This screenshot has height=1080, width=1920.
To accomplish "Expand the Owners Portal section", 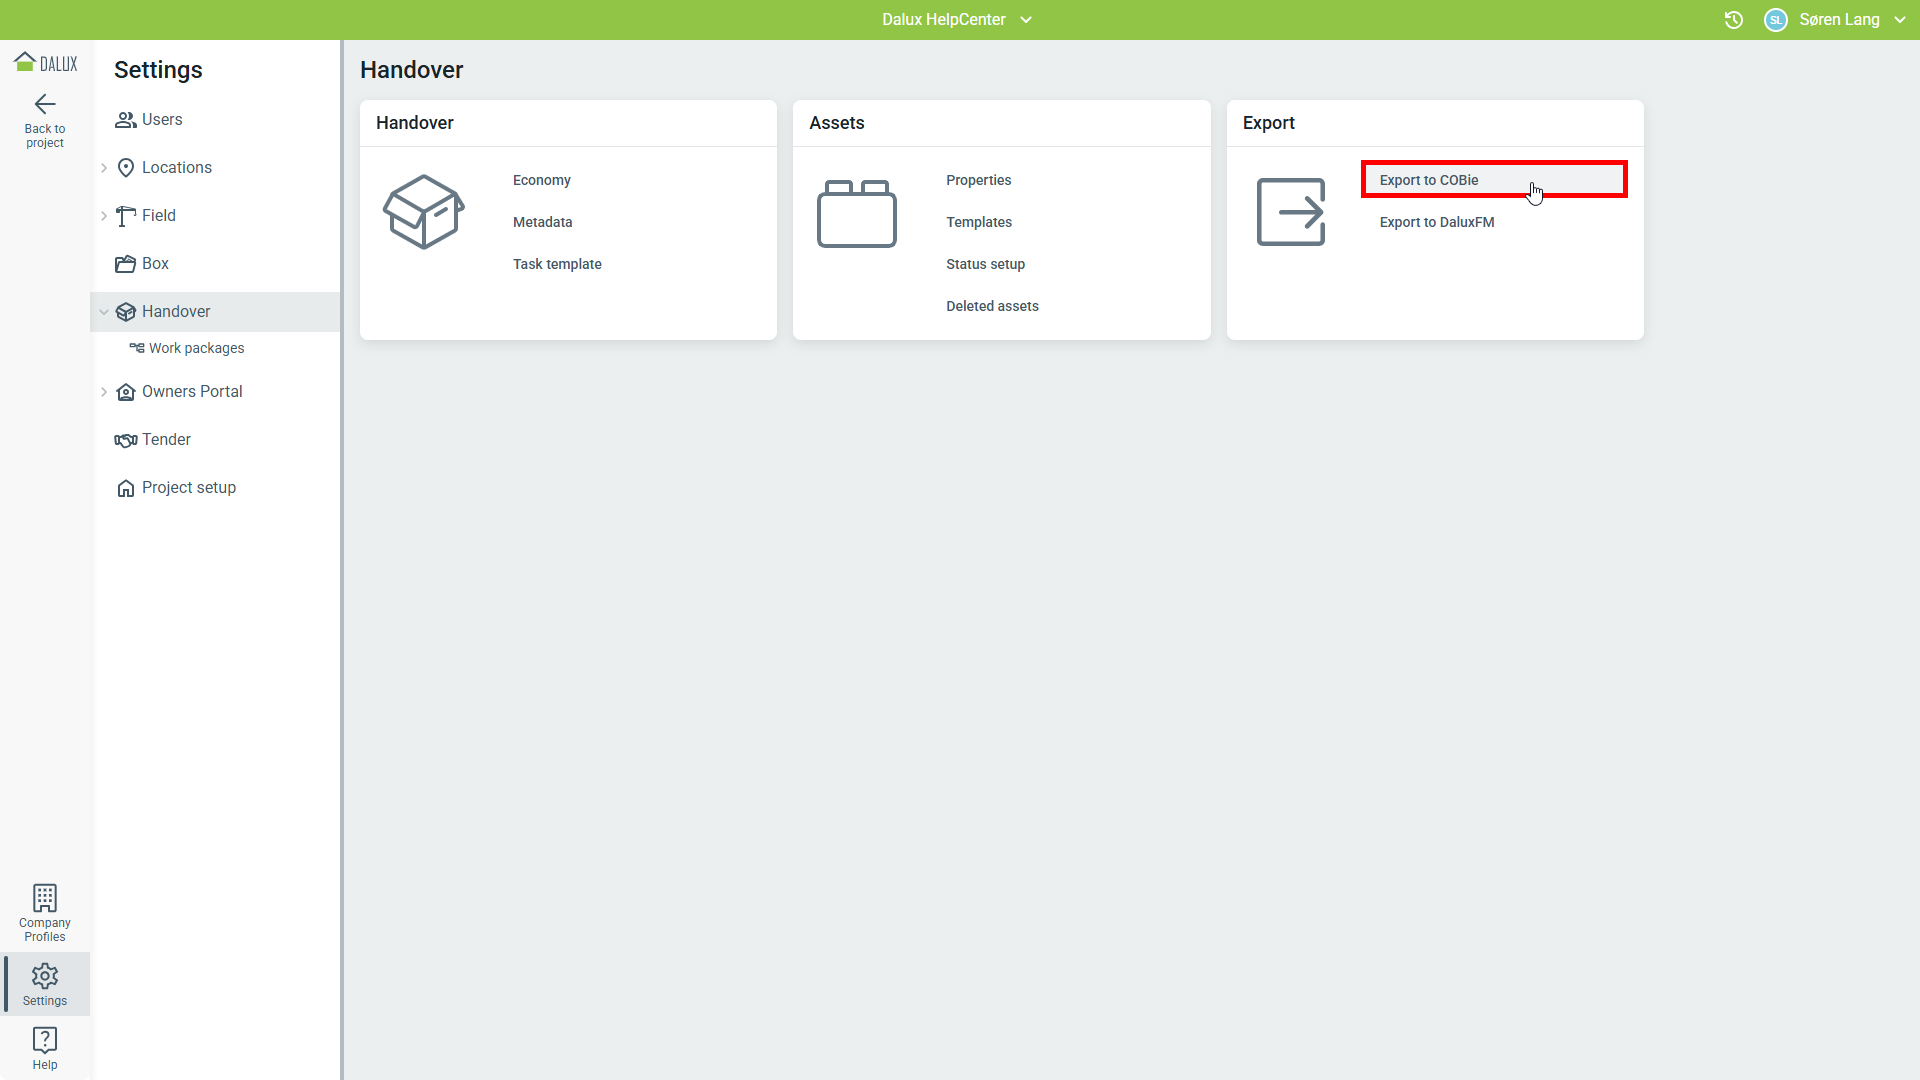I will [104, 392].
